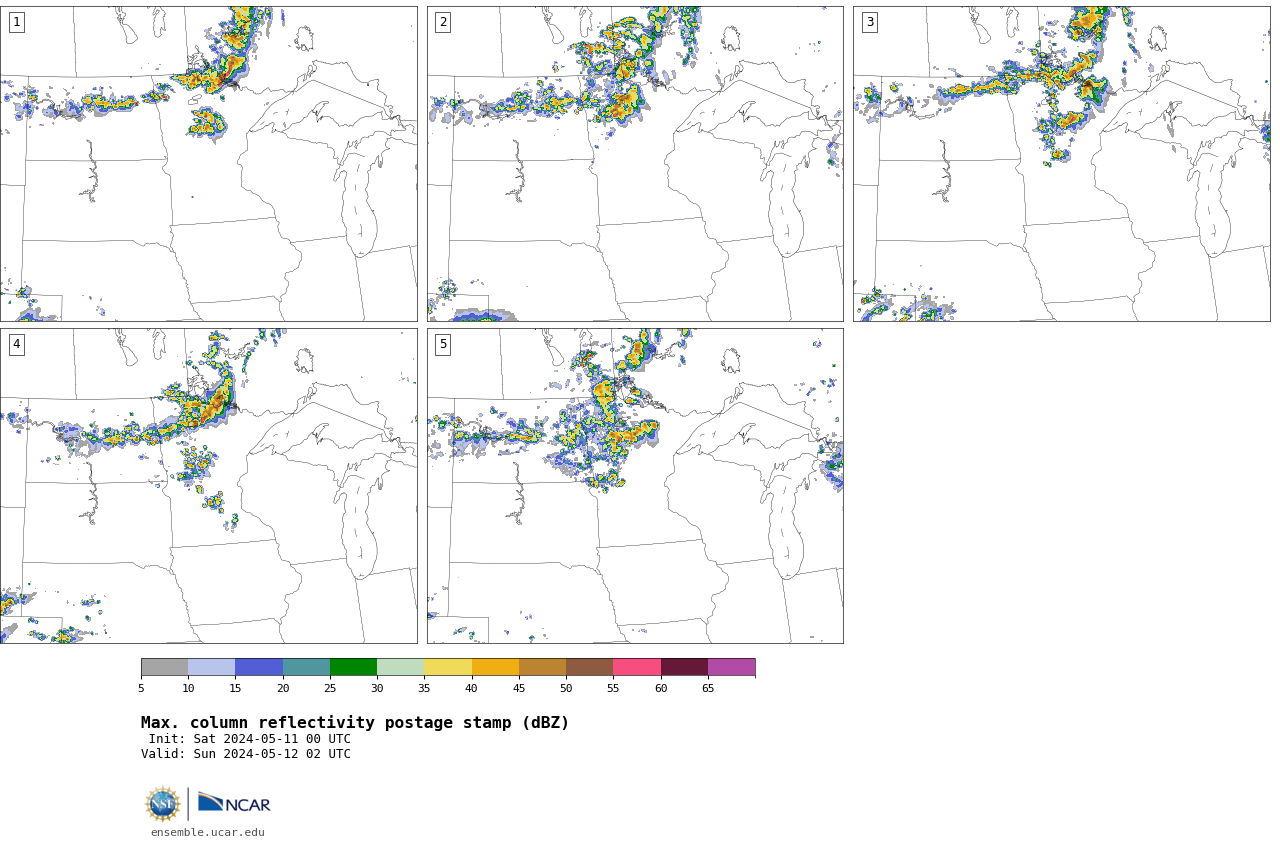Screen dimensions: 1280x844
Task: Click the boxed number label 2
Action: [x=443, y=22]
